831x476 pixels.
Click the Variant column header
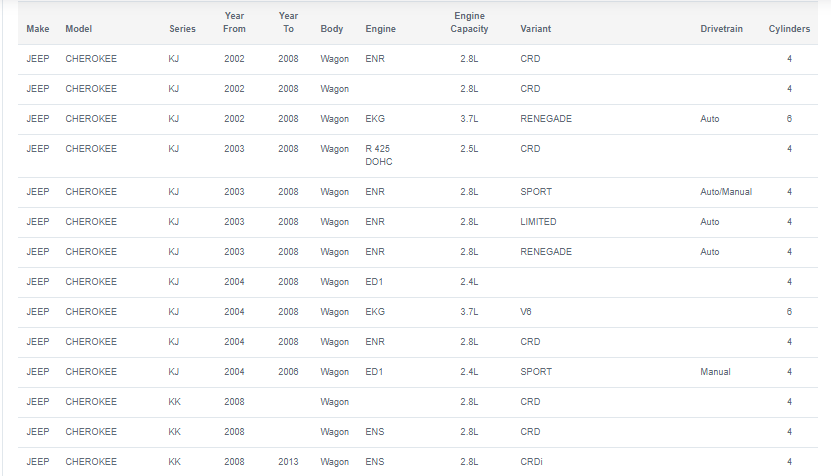tap(535, 29)
